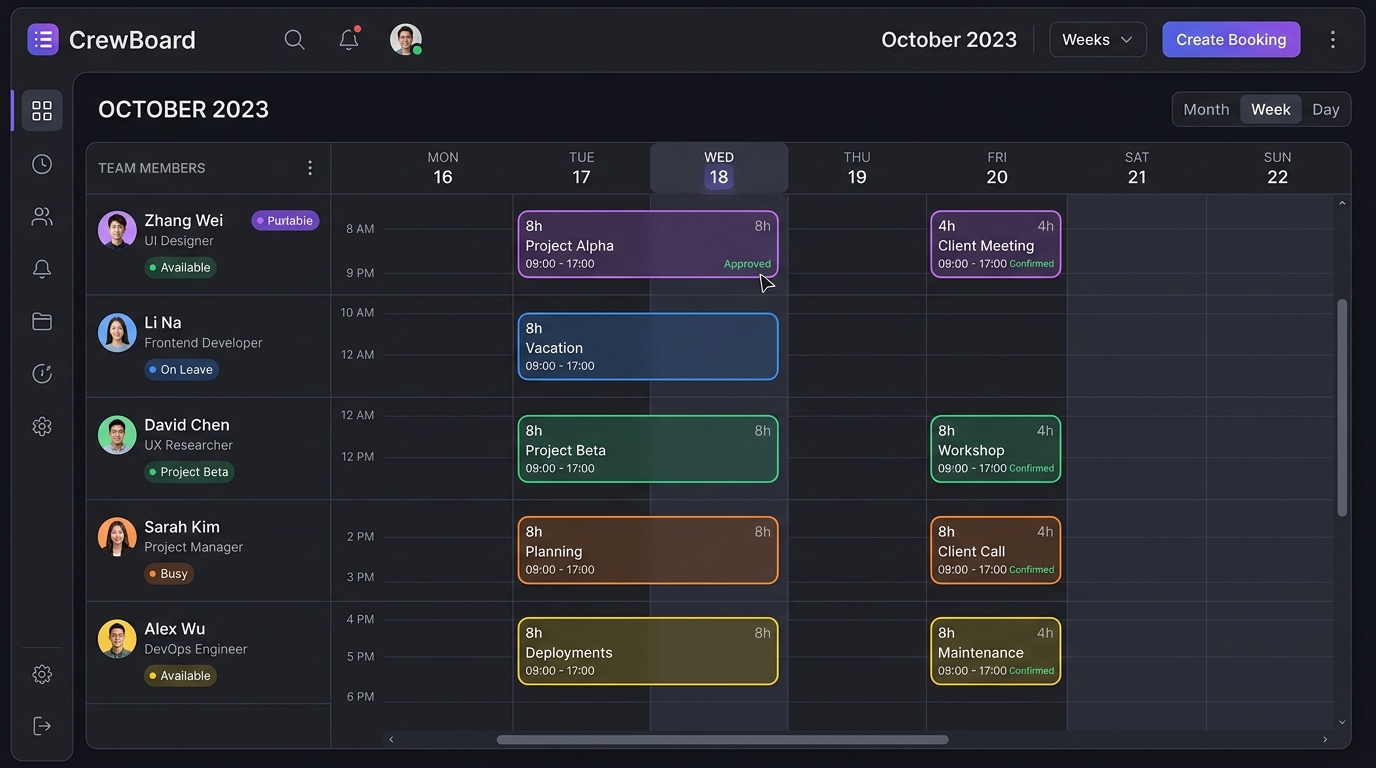Image resolution: width=1376 pixels, height=768 pixels.
Task: Click the scroll left arrow
Action: (x=391, y=740)
